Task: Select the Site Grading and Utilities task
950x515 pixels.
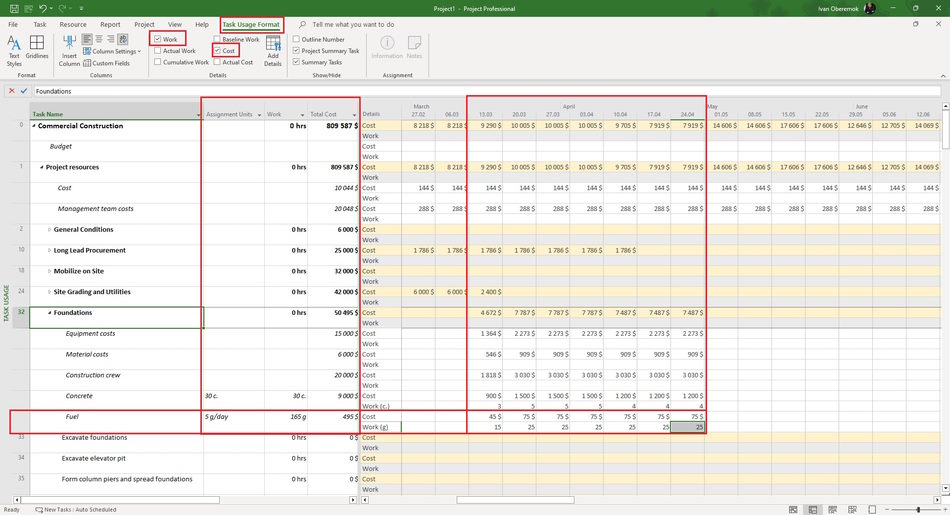Action: (92, 292)
